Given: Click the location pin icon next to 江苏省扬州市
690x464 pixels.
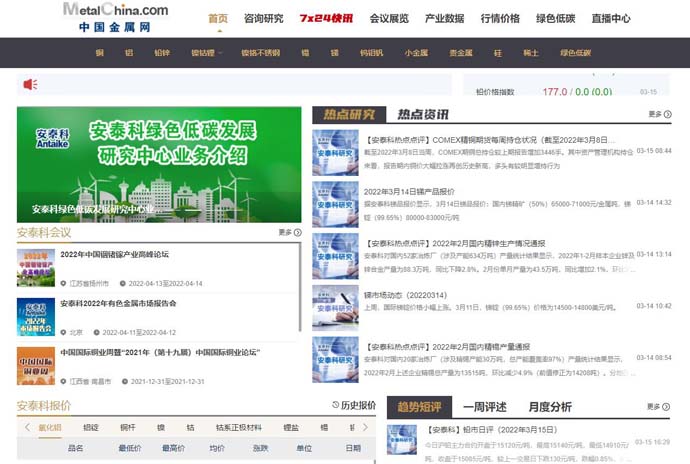Looking at the screenshot, I should click(63, 284).
